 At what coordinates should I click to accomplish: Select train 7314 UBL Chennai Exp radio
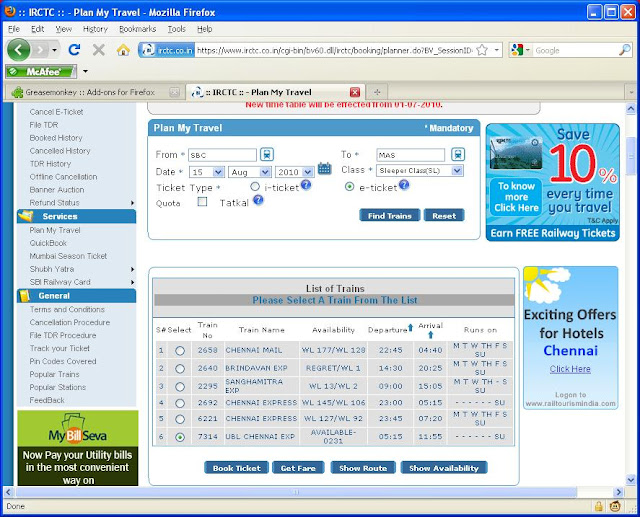pyautogui.click(x=180, y=437)
